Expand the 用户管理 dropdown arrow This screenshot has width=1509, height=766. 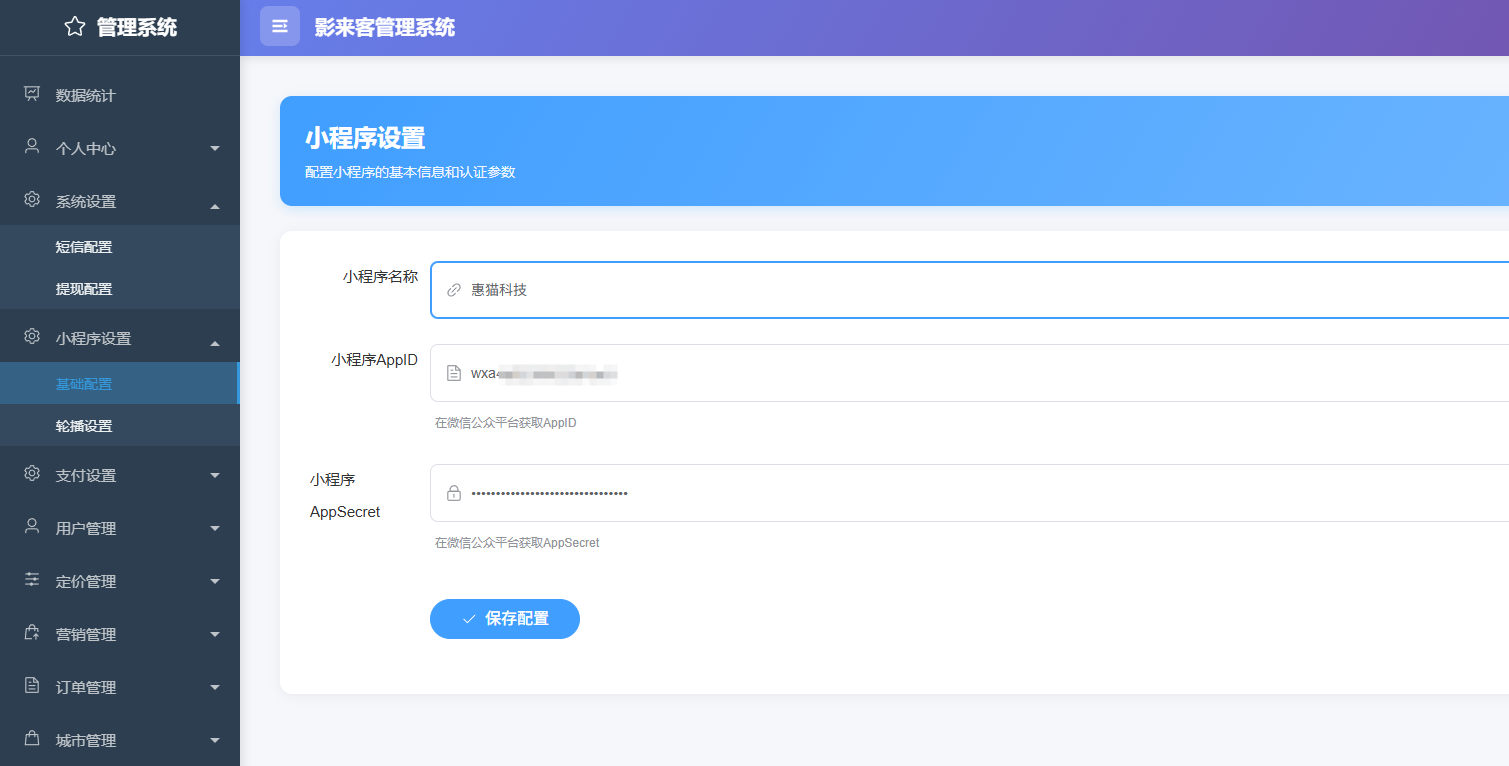point(215,528)
